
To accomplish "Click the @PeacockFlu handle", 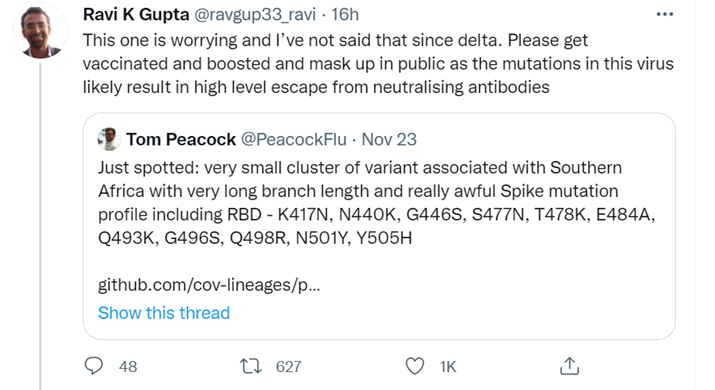I will pyautogui.click(x=294, y=139).
